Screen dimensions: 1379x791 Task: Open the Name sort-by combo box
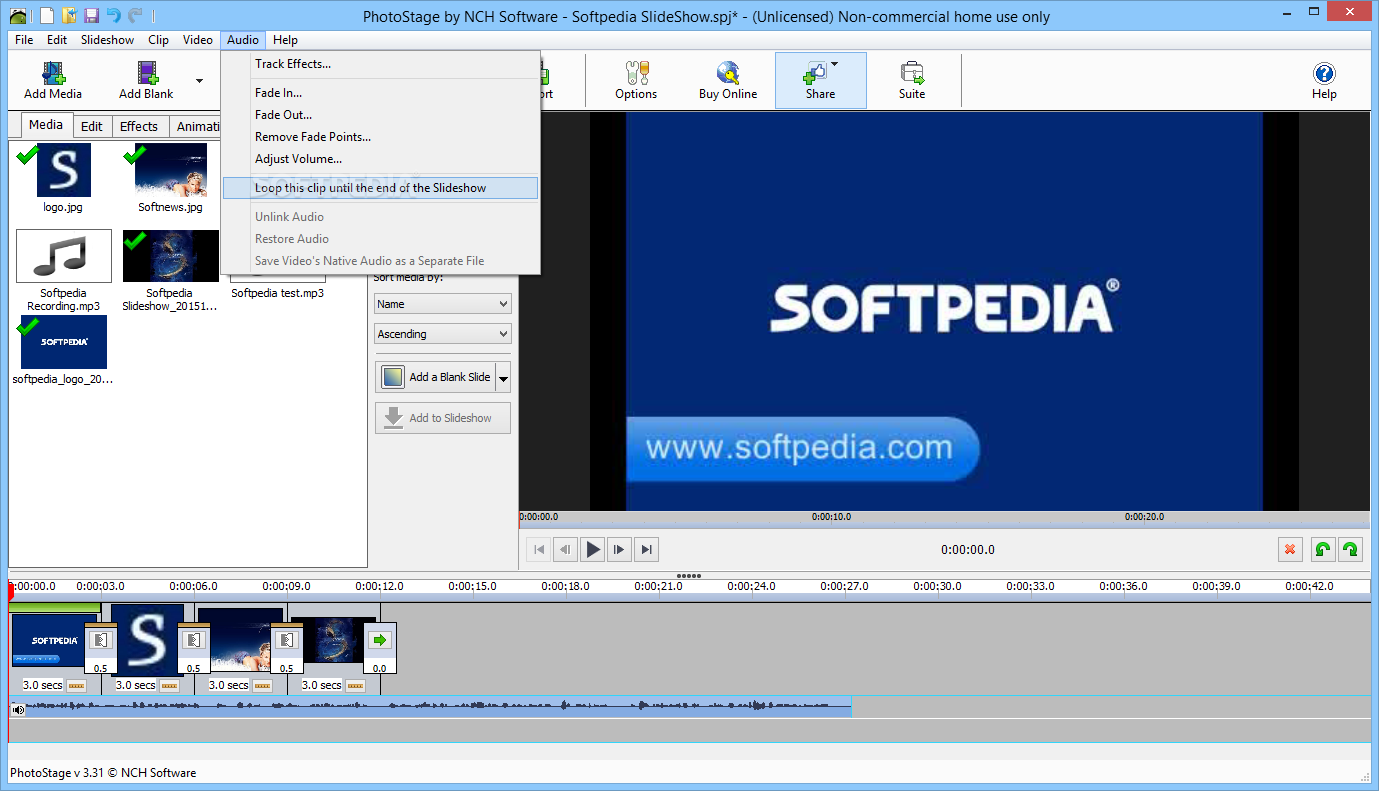(x=443, y=304)
